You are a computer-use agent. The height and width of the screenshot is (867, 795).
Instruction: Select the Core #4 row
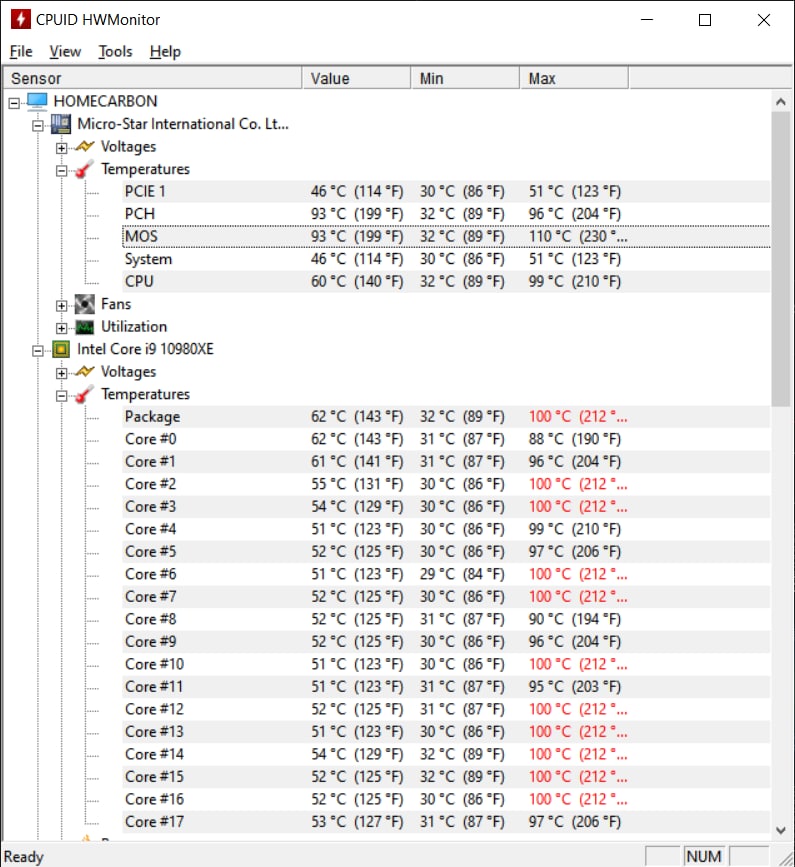pyautogui.click(x=446, y=529)
